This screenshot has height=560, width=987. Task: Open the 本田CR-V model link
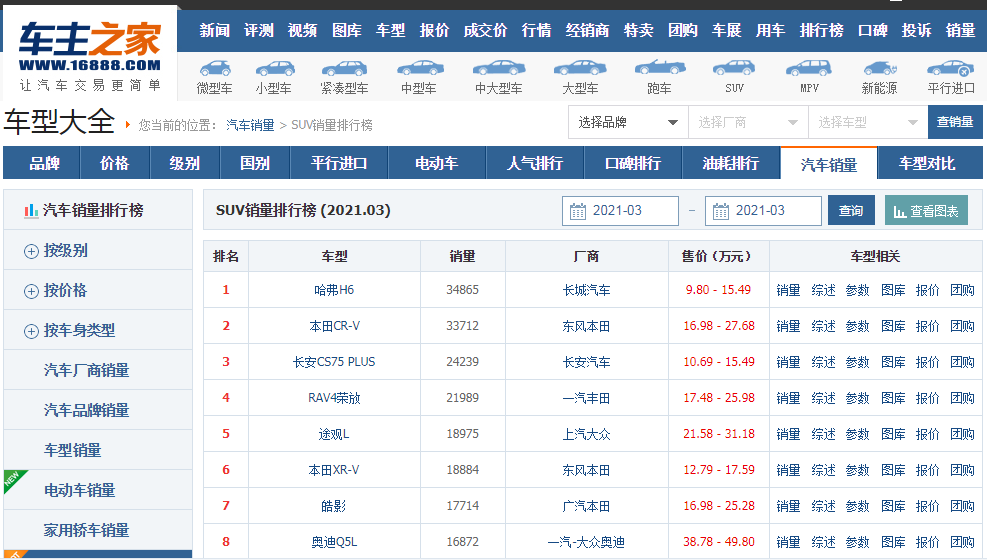pos(334,326)
